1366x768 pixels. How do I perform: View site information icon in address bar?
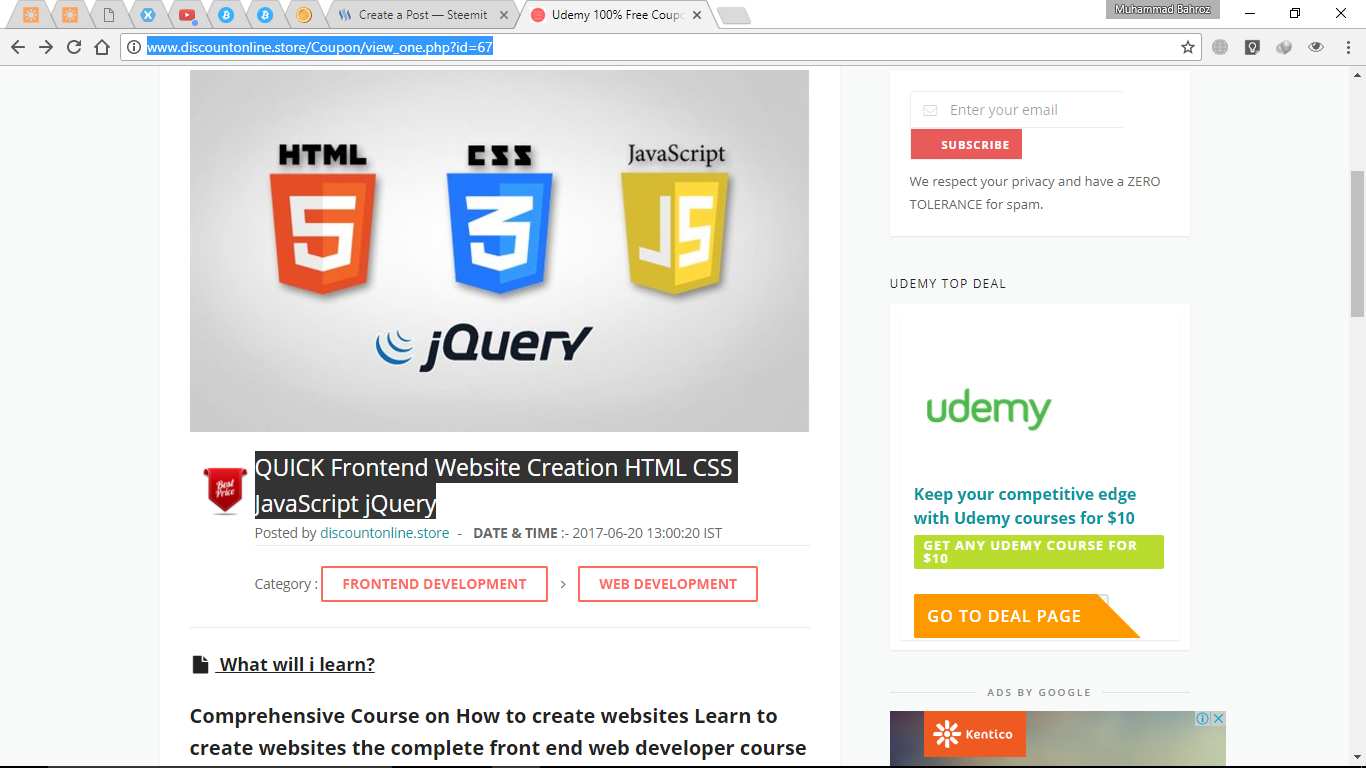coord(134,47)
